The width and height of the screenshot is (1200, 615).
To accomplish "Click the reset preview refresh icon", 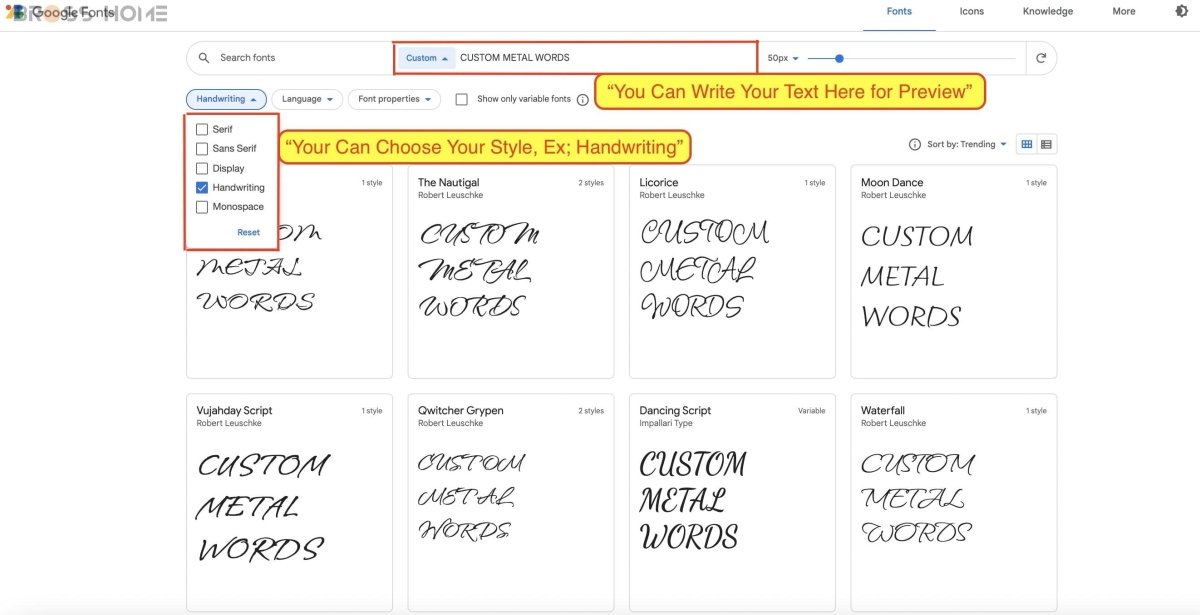I will coord(1041,58).
